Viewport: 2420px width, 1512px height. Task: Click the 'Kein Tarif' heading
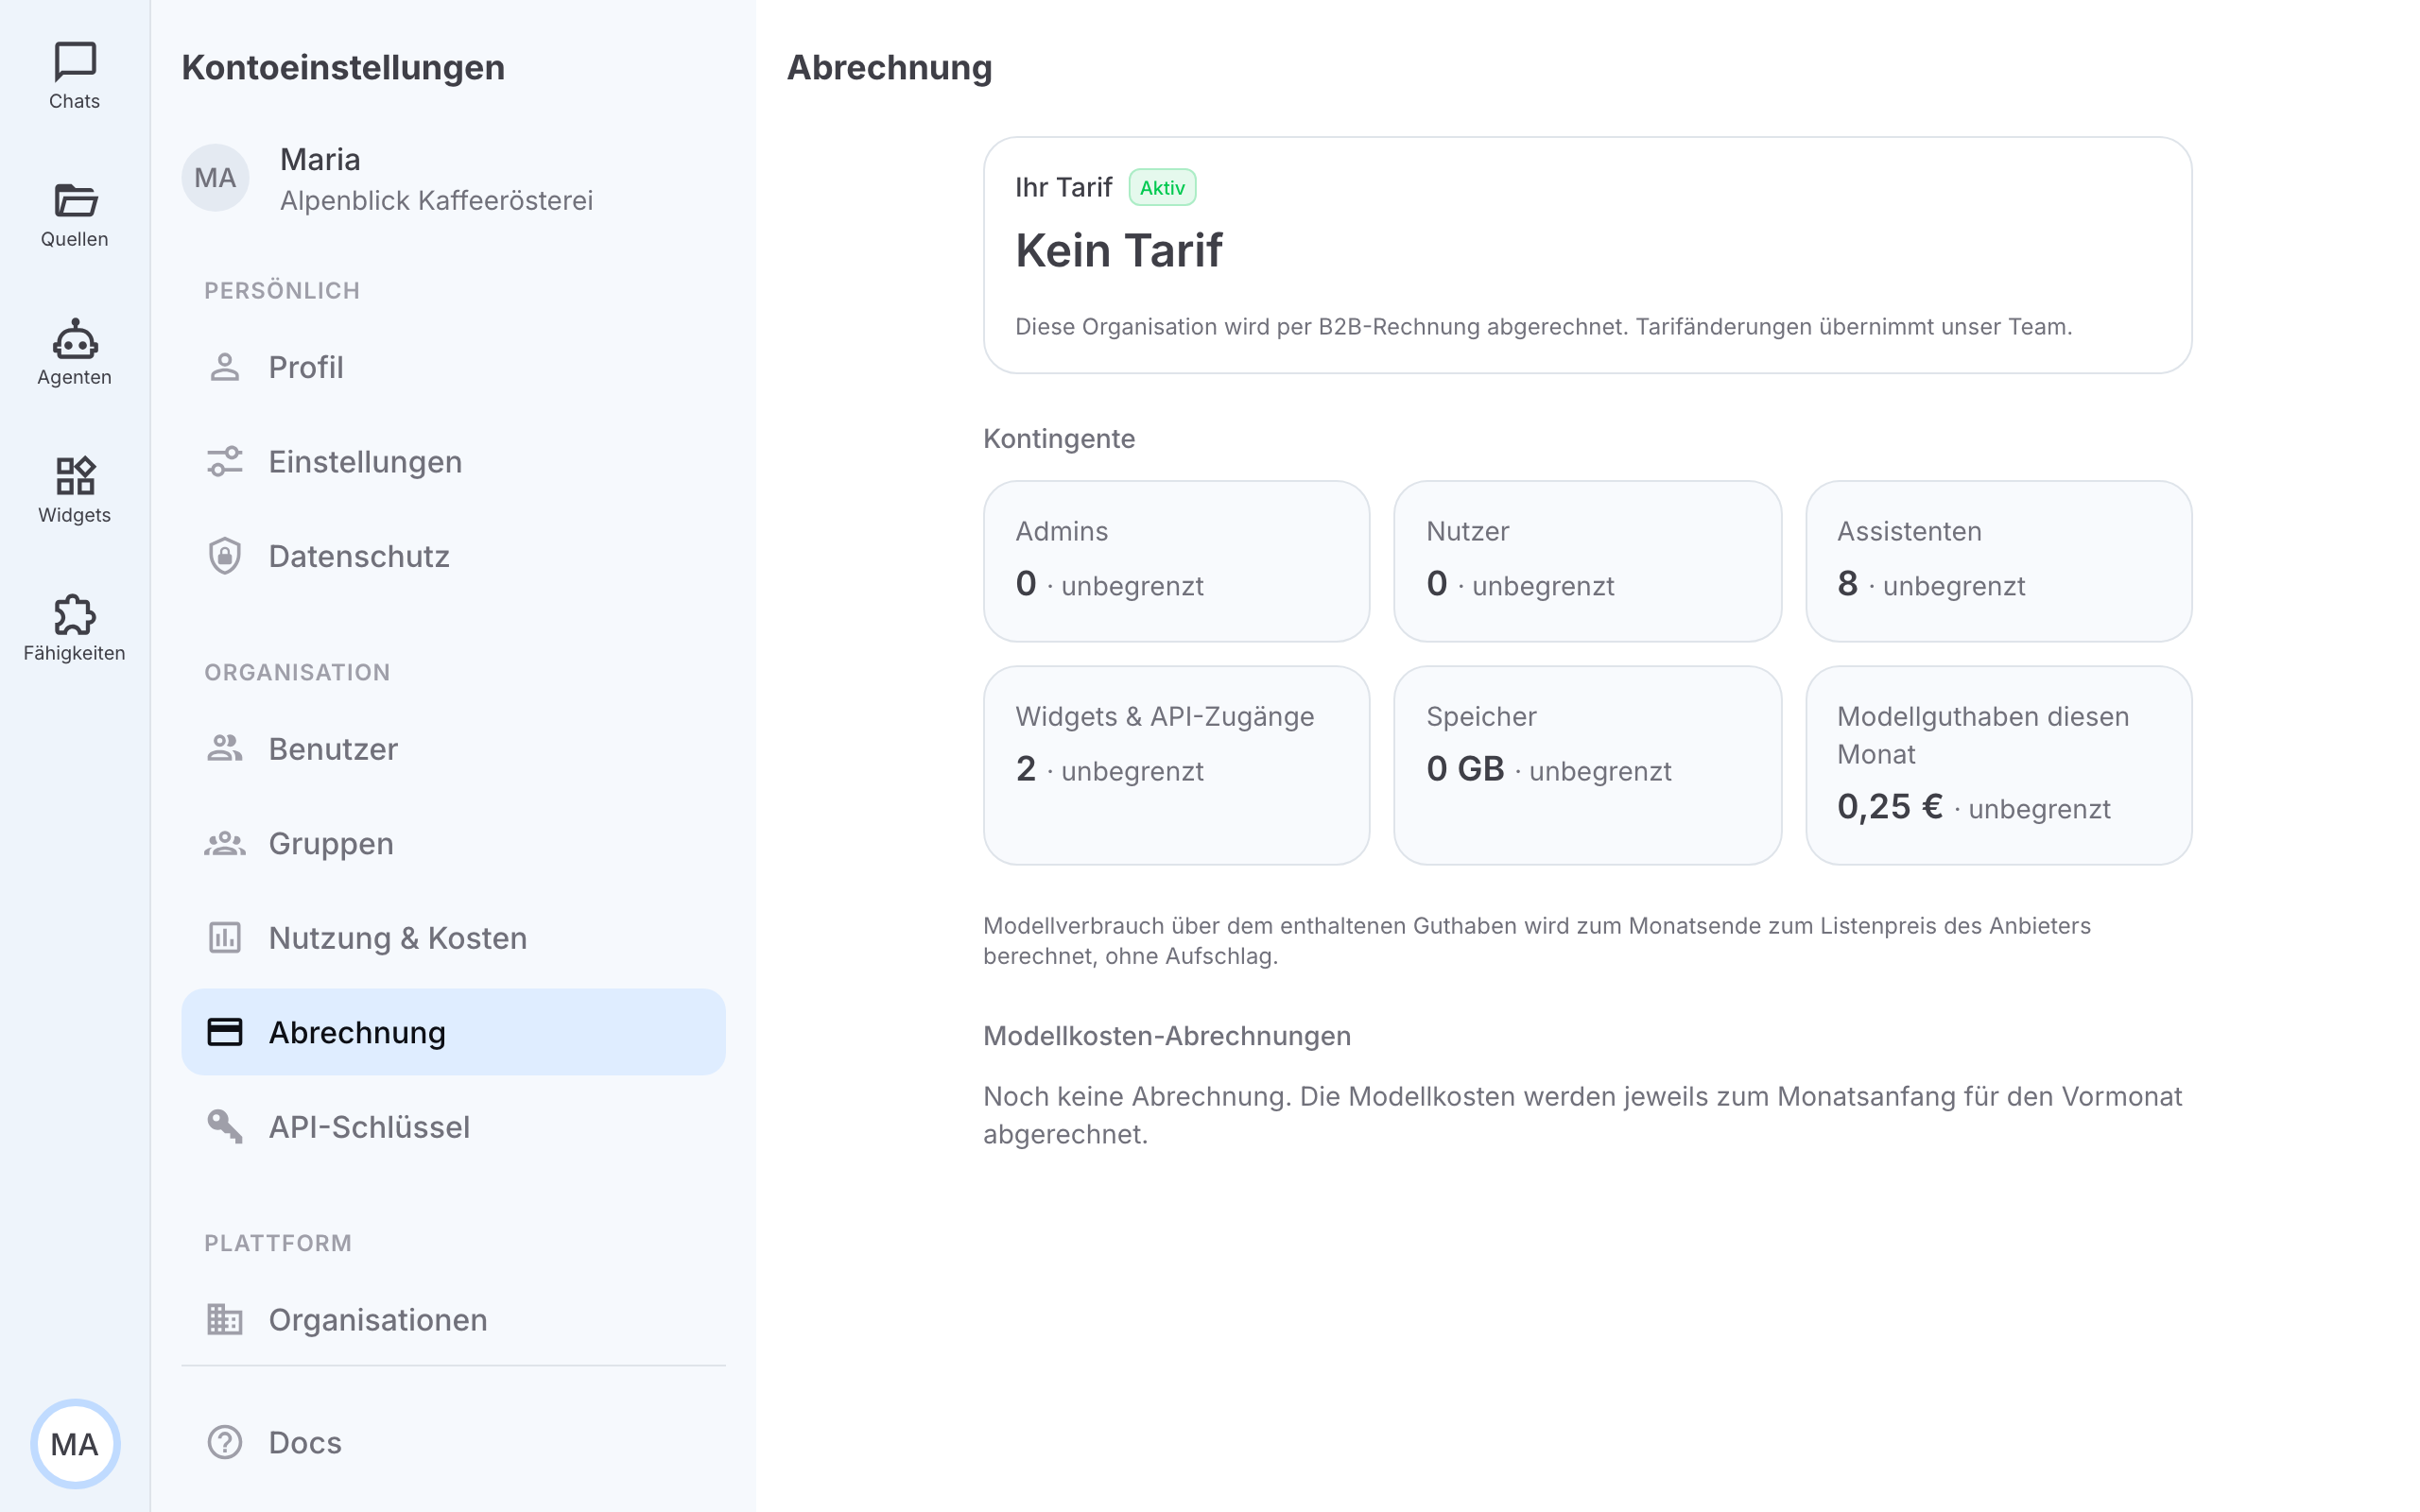[1118, 250]
